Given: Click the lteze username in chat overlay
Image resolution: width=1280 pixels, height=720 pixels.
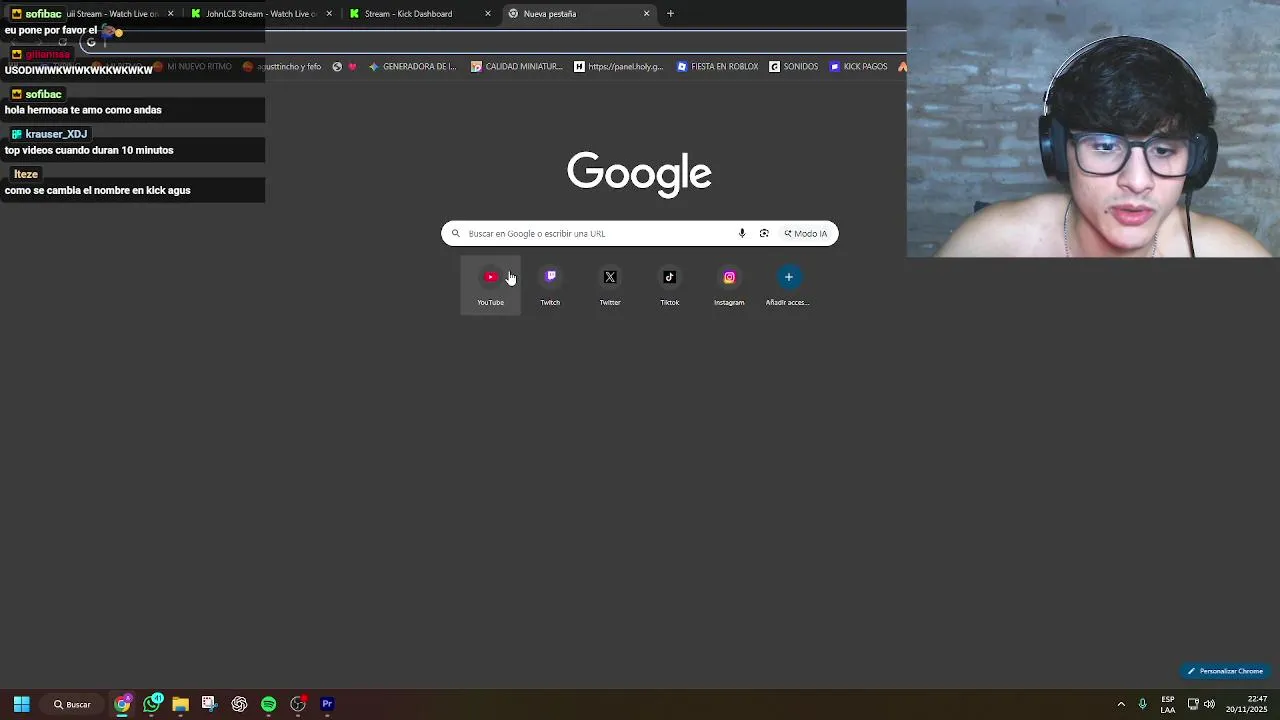Looking at the screenshot, I should (26, 174).
